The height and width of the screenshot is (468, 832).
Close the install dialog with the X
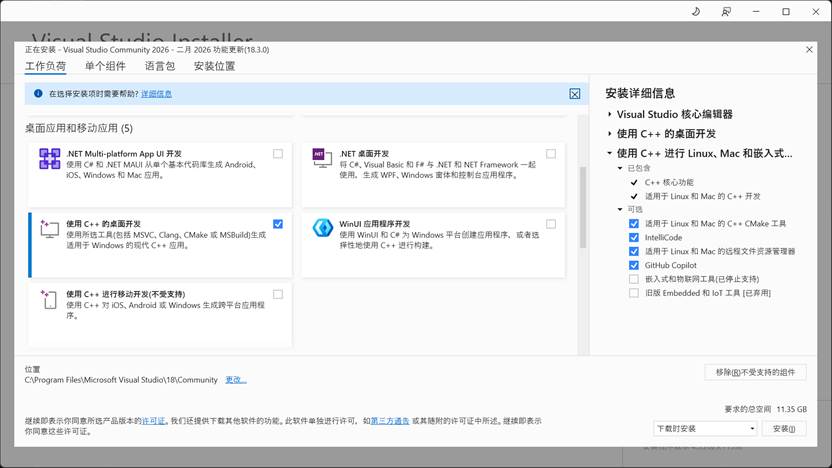(809, 49)
